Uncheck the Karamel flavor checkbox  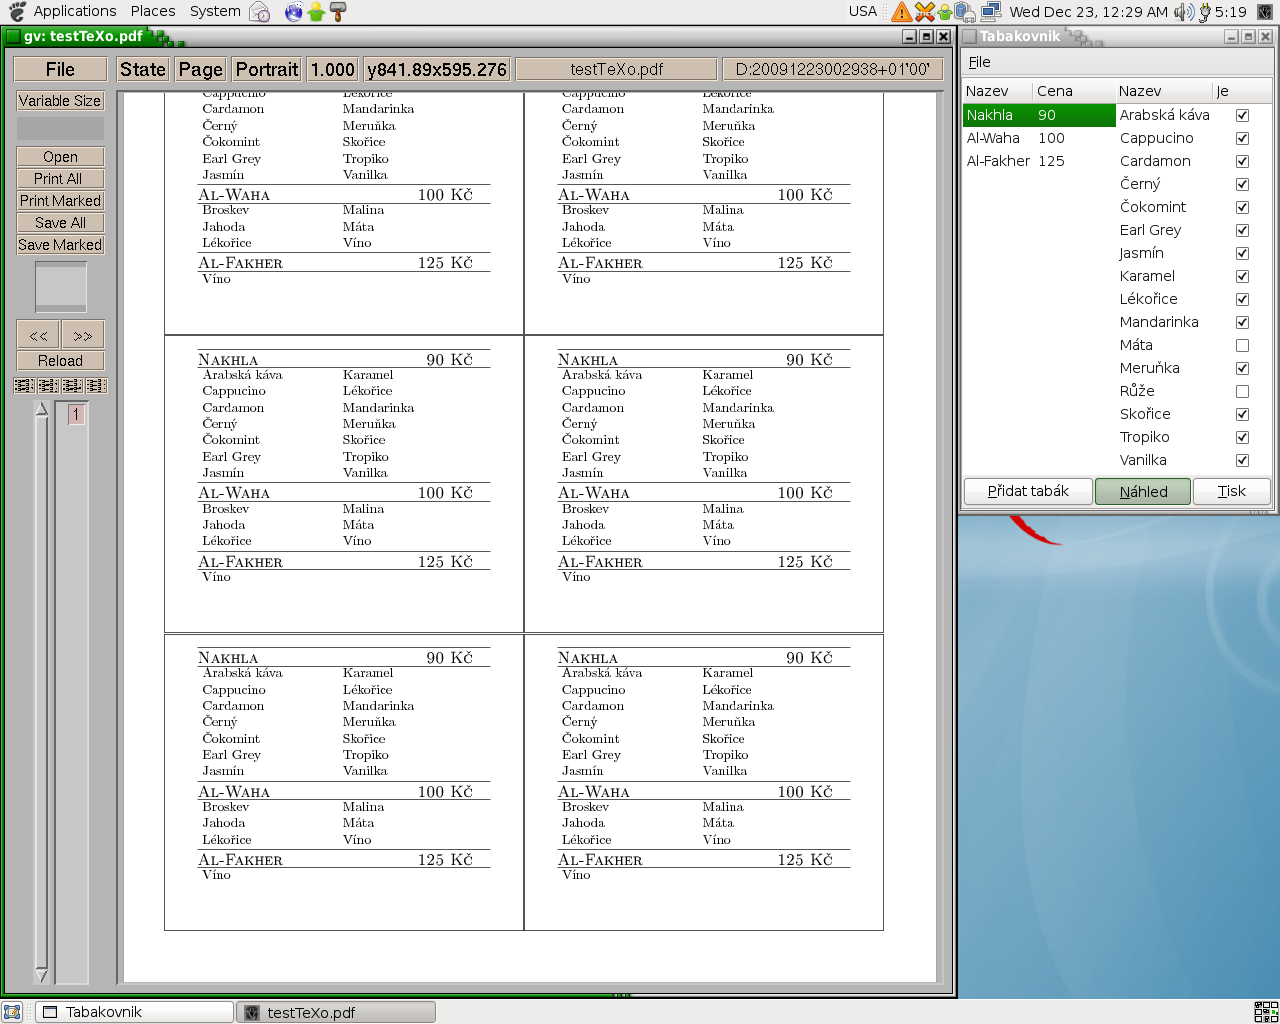pyautogui.click(x=1242, y=277)
